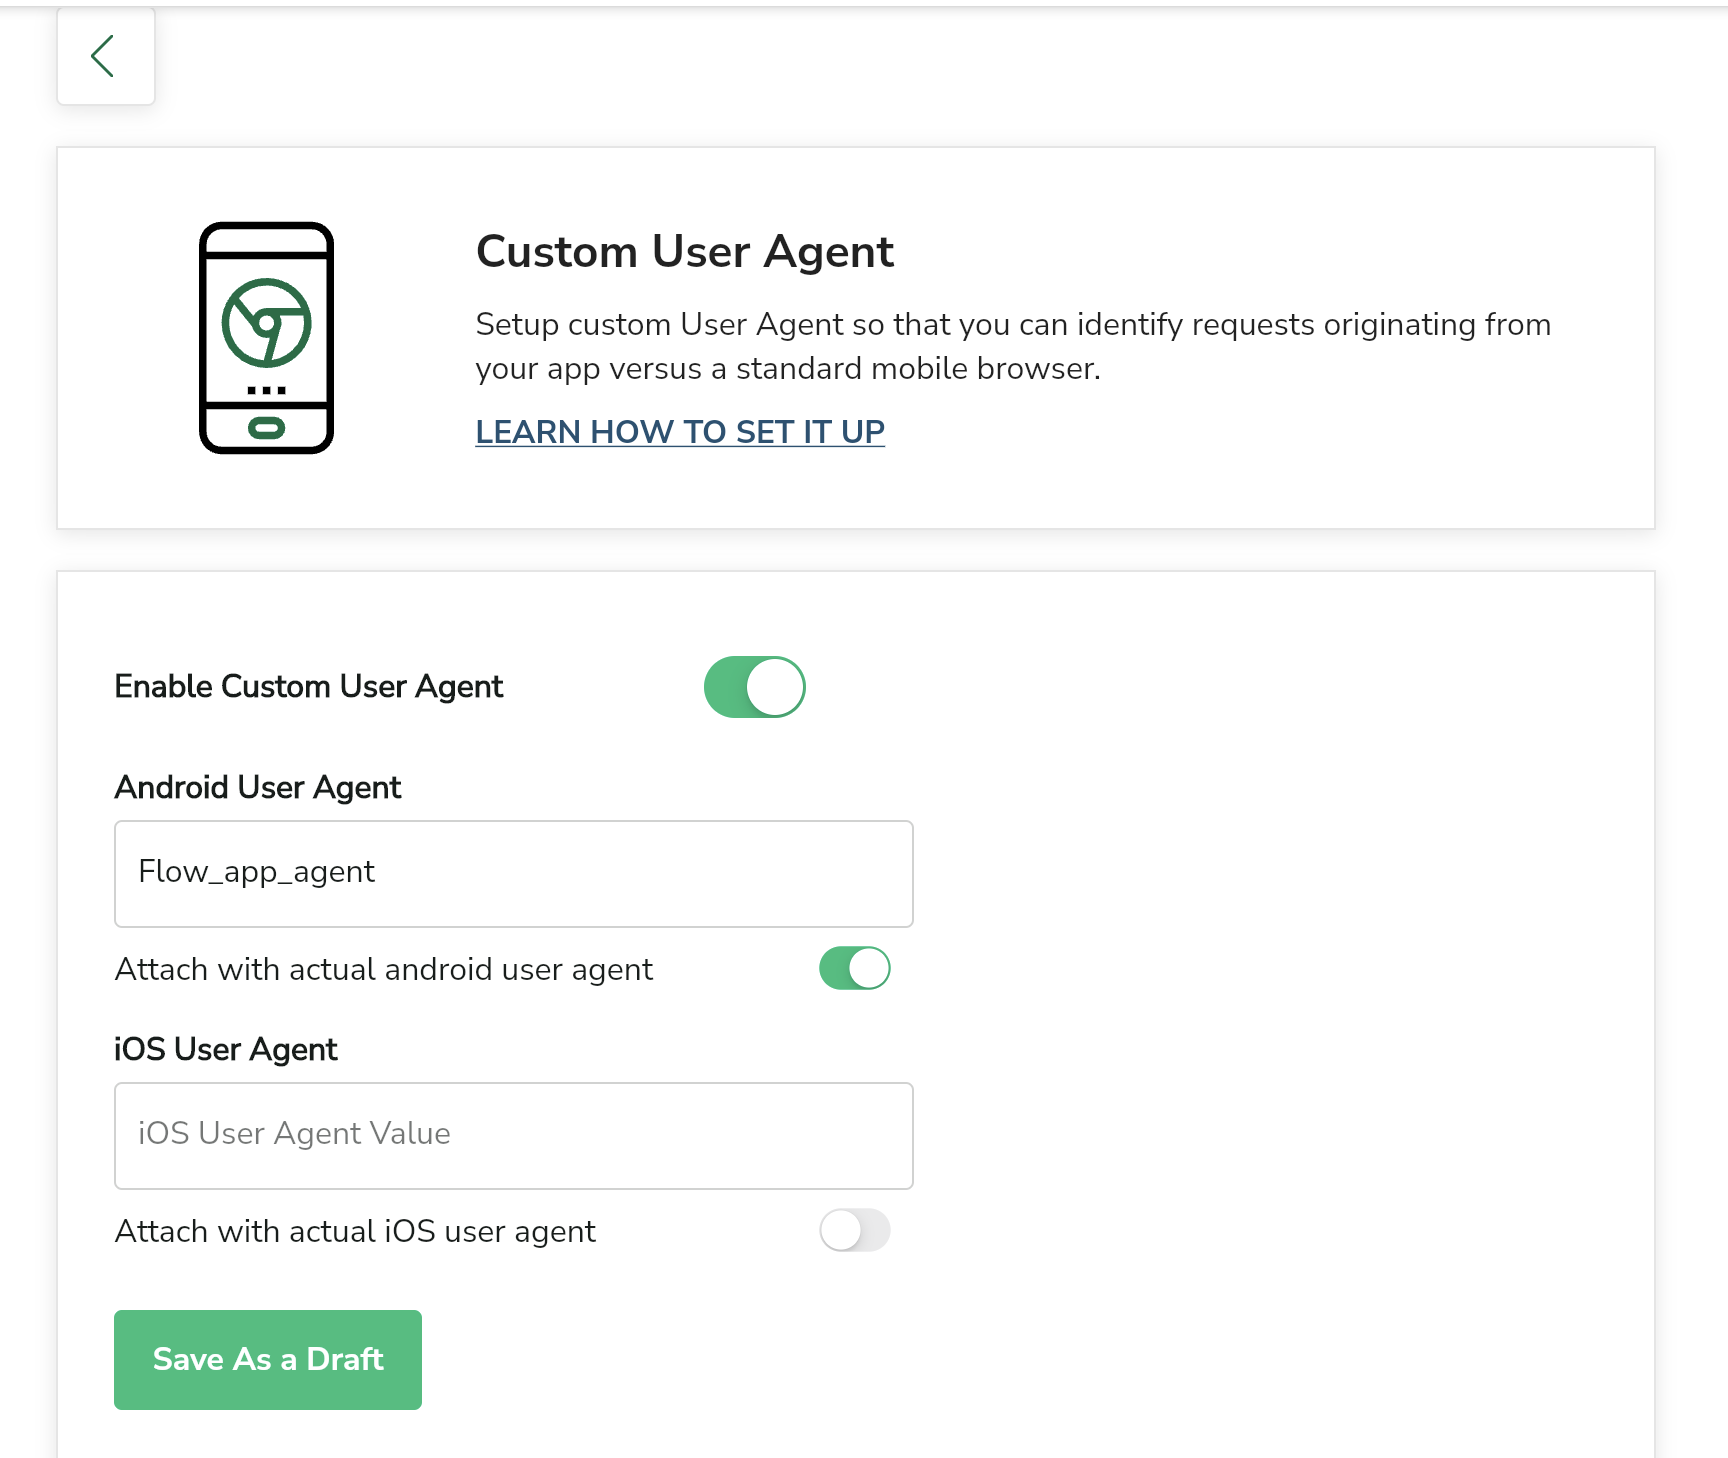
Task: Click the Chrome logo inside the phone graphic
Action: click(x=266, y=323)
